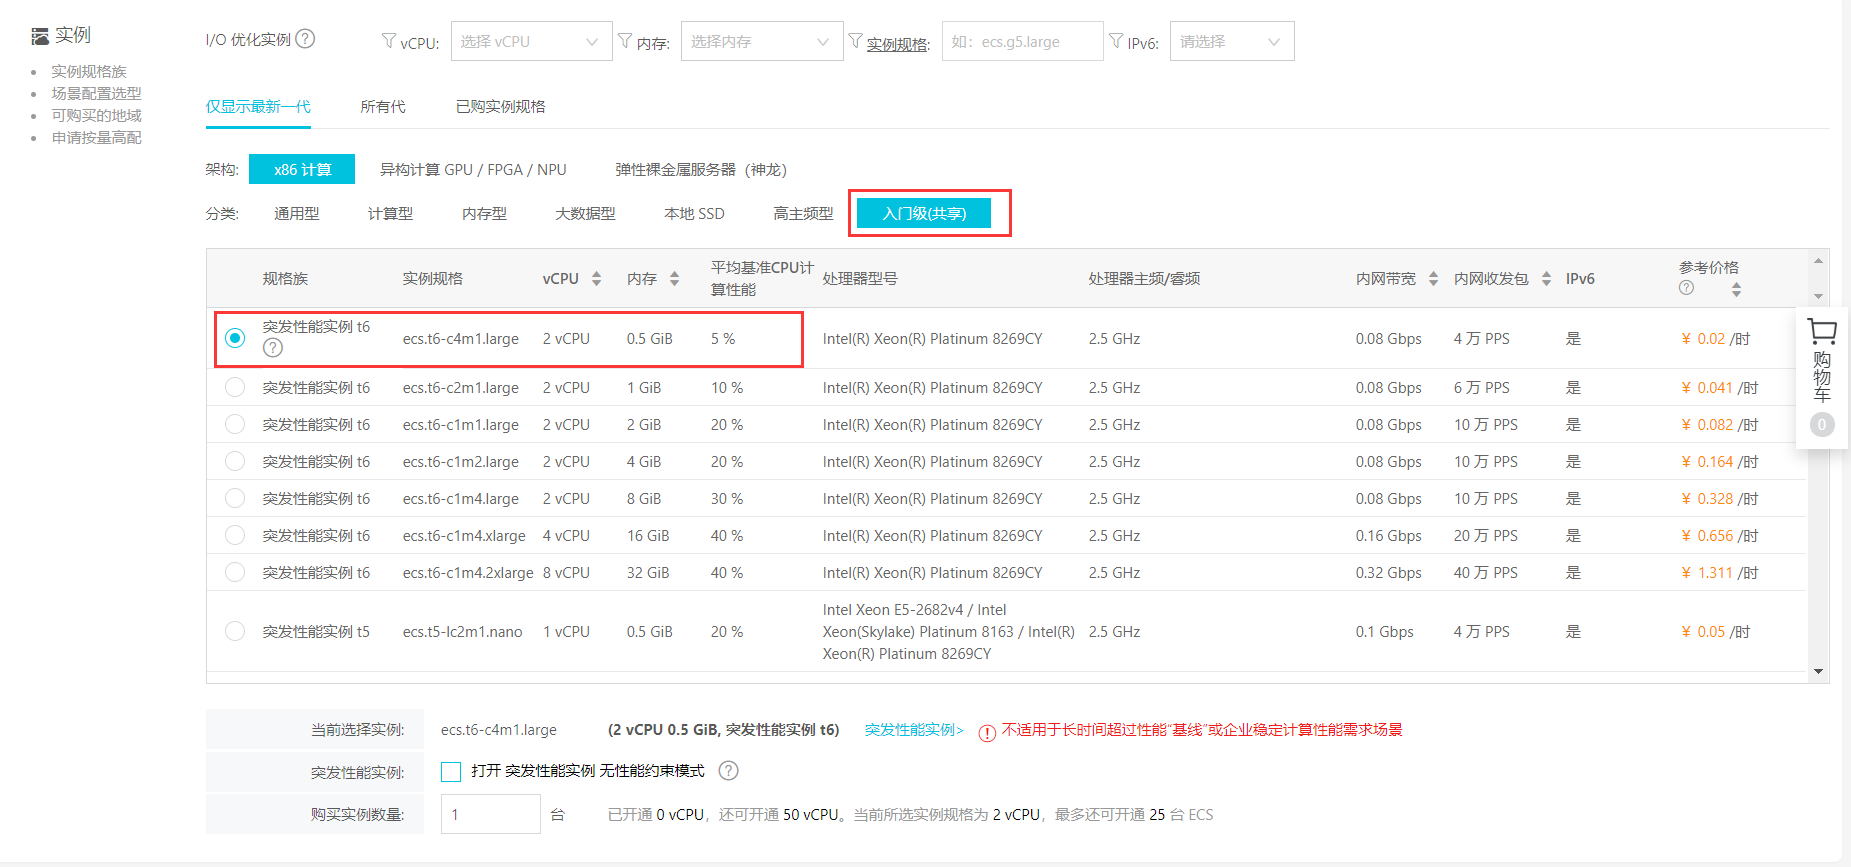The image size is (1851, 867).
Task: Select radio for ecs.t6-c2m1.large
Action: 235,387
